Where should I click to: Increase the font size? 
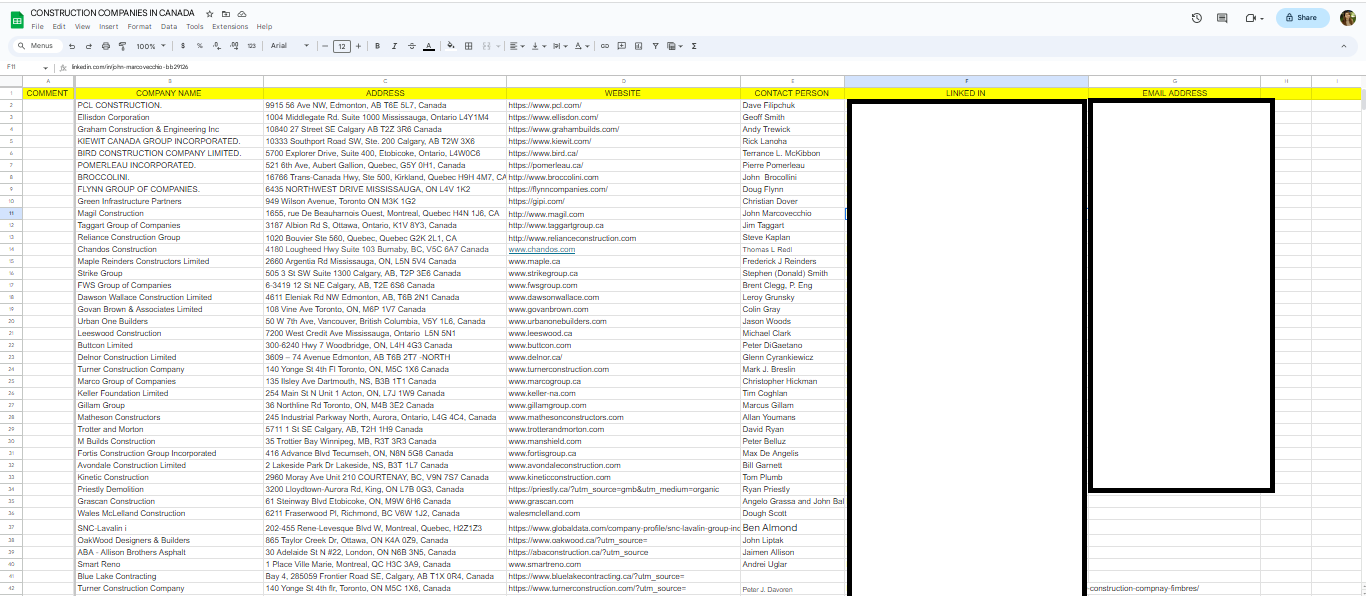coord(358,46)
